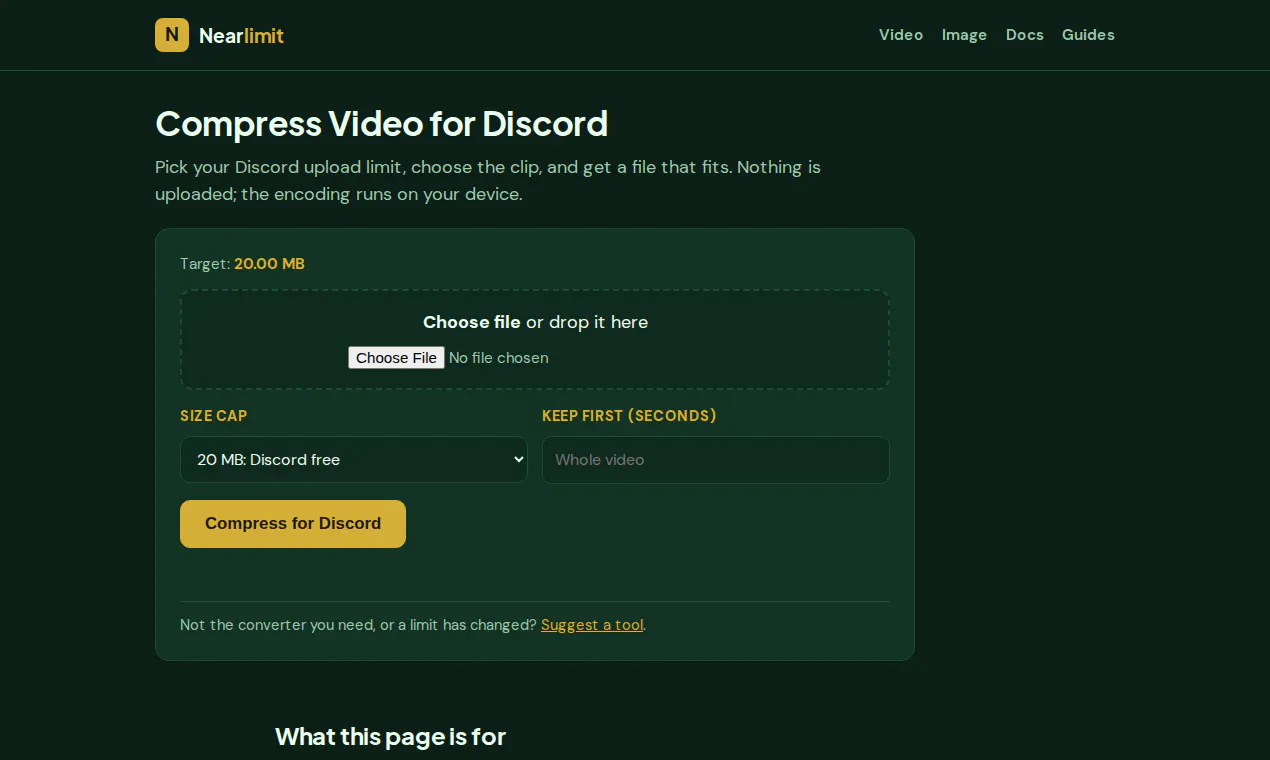Focus the Keep First seconds field
The image size is (1270, 760).
click(716, 460)
